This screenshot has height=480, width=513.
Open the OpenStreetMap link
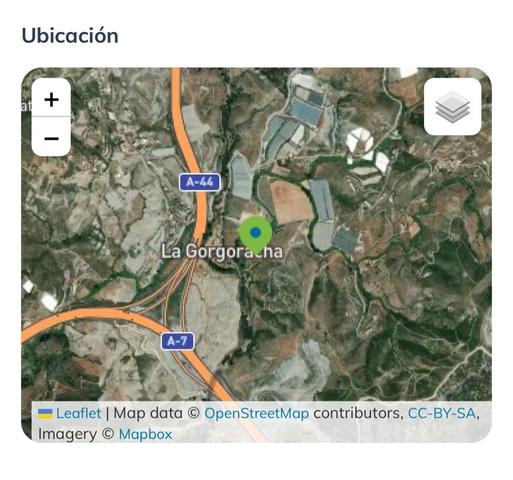pos(256,413)
